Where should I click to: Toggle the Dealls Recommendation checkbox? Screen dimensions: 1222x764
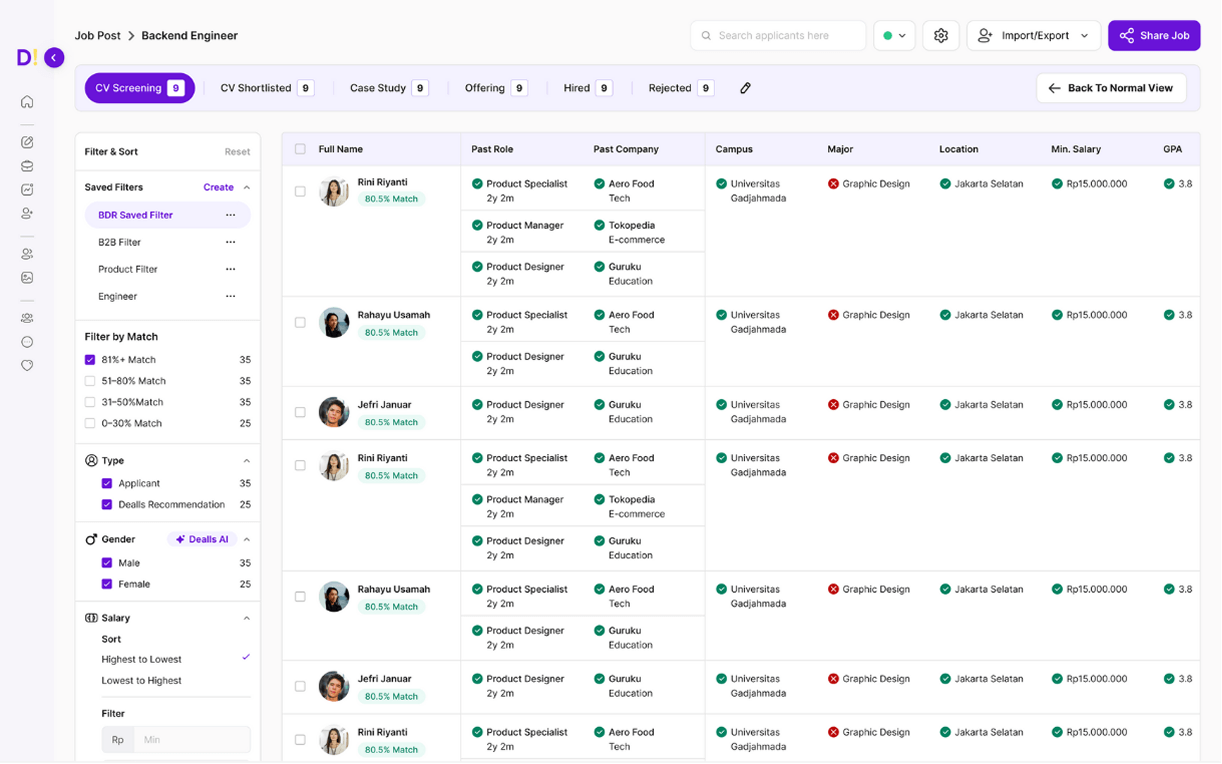point(107,505)
